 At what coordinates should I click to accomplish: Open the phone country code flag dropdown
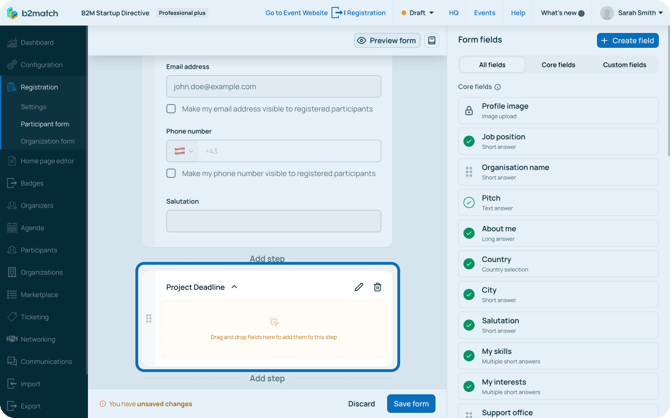184,151
